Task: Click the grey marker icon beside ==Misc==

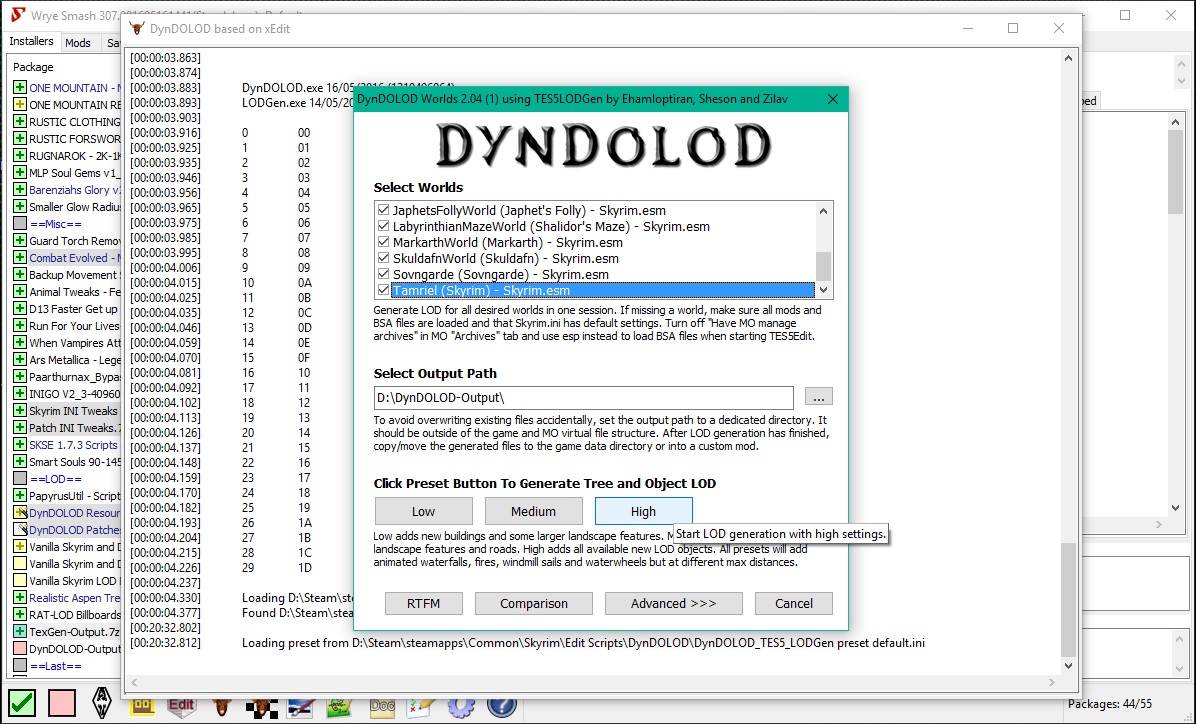Action: [20, 224]
